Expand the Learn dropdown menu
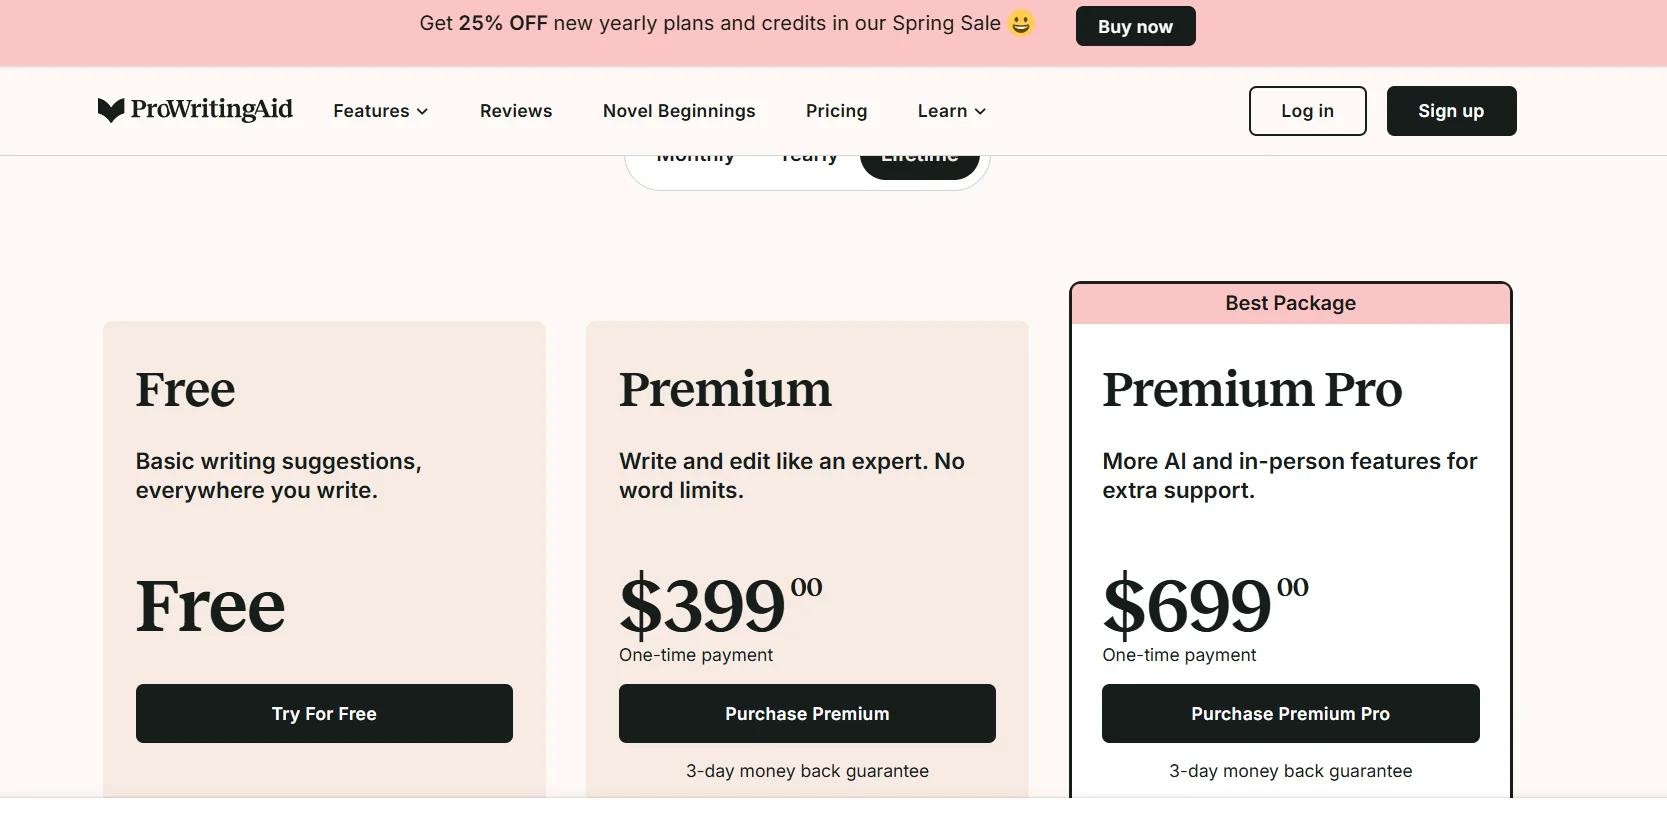 (951, 111)
